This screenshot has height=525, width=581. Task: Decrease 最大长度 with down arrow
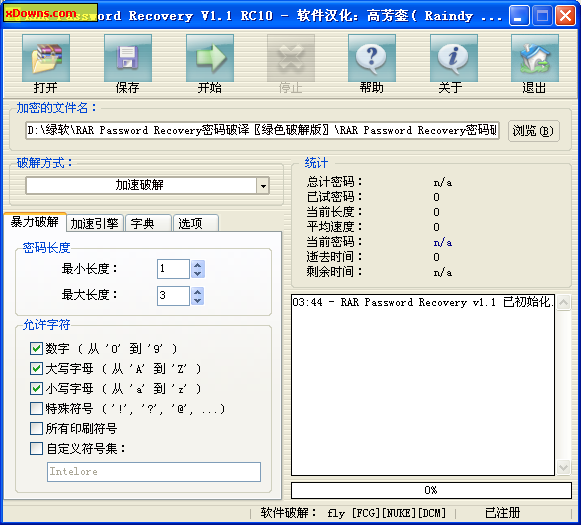[x=197, y=300]
